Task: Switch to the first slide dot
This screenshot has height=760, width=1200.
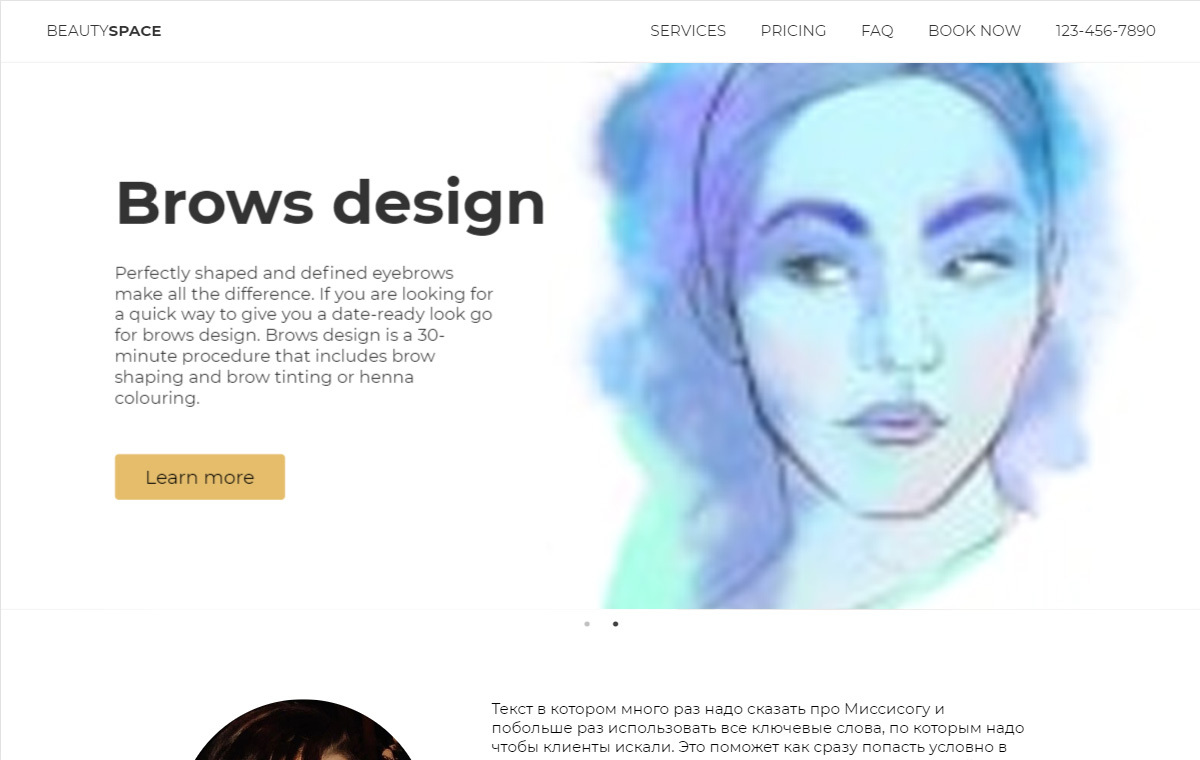Action: point(587,624)
